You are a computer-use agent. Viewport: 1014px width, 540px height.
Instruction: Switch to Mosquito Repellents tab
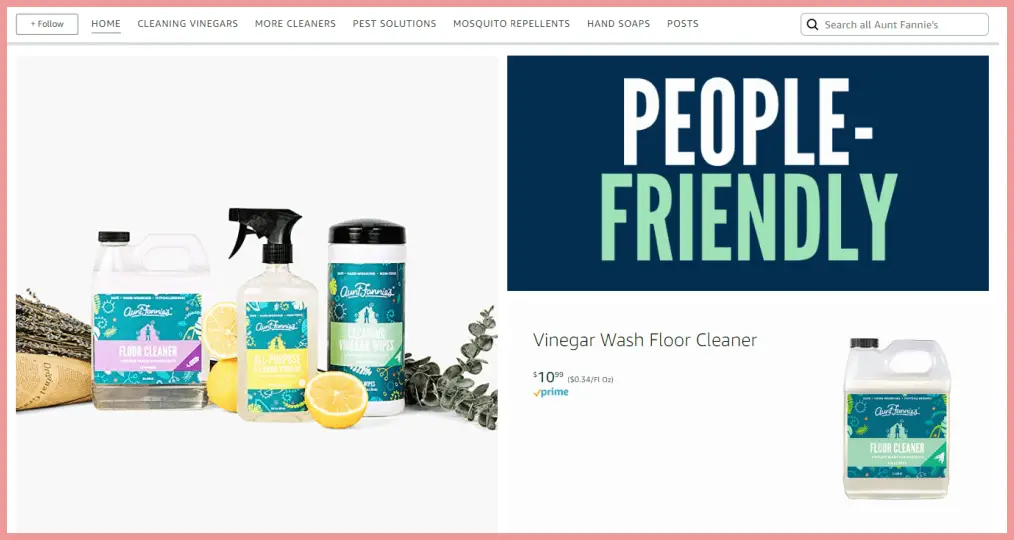512,24
